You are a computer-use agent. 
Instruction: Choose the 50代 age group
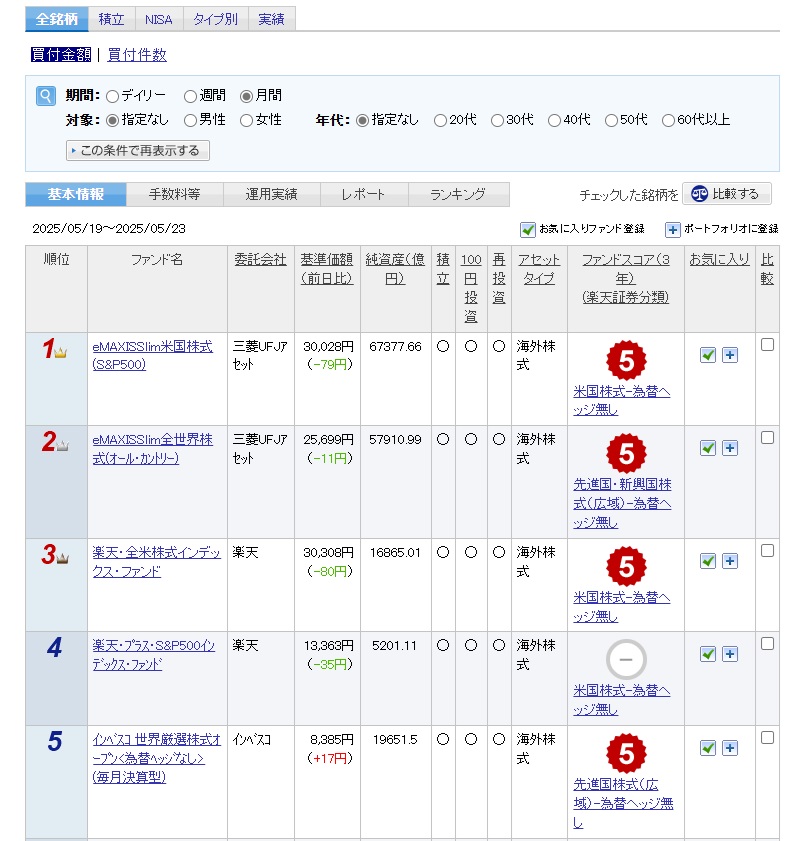611,121
